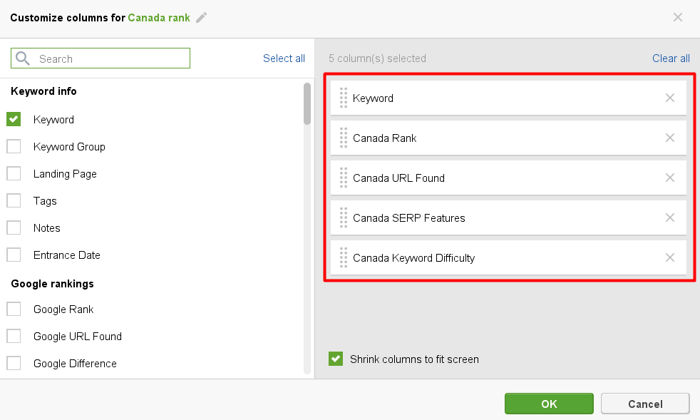Click the Keyword info section heading
This screenshot has height=420, width=700.
click(x=44, y=91)
